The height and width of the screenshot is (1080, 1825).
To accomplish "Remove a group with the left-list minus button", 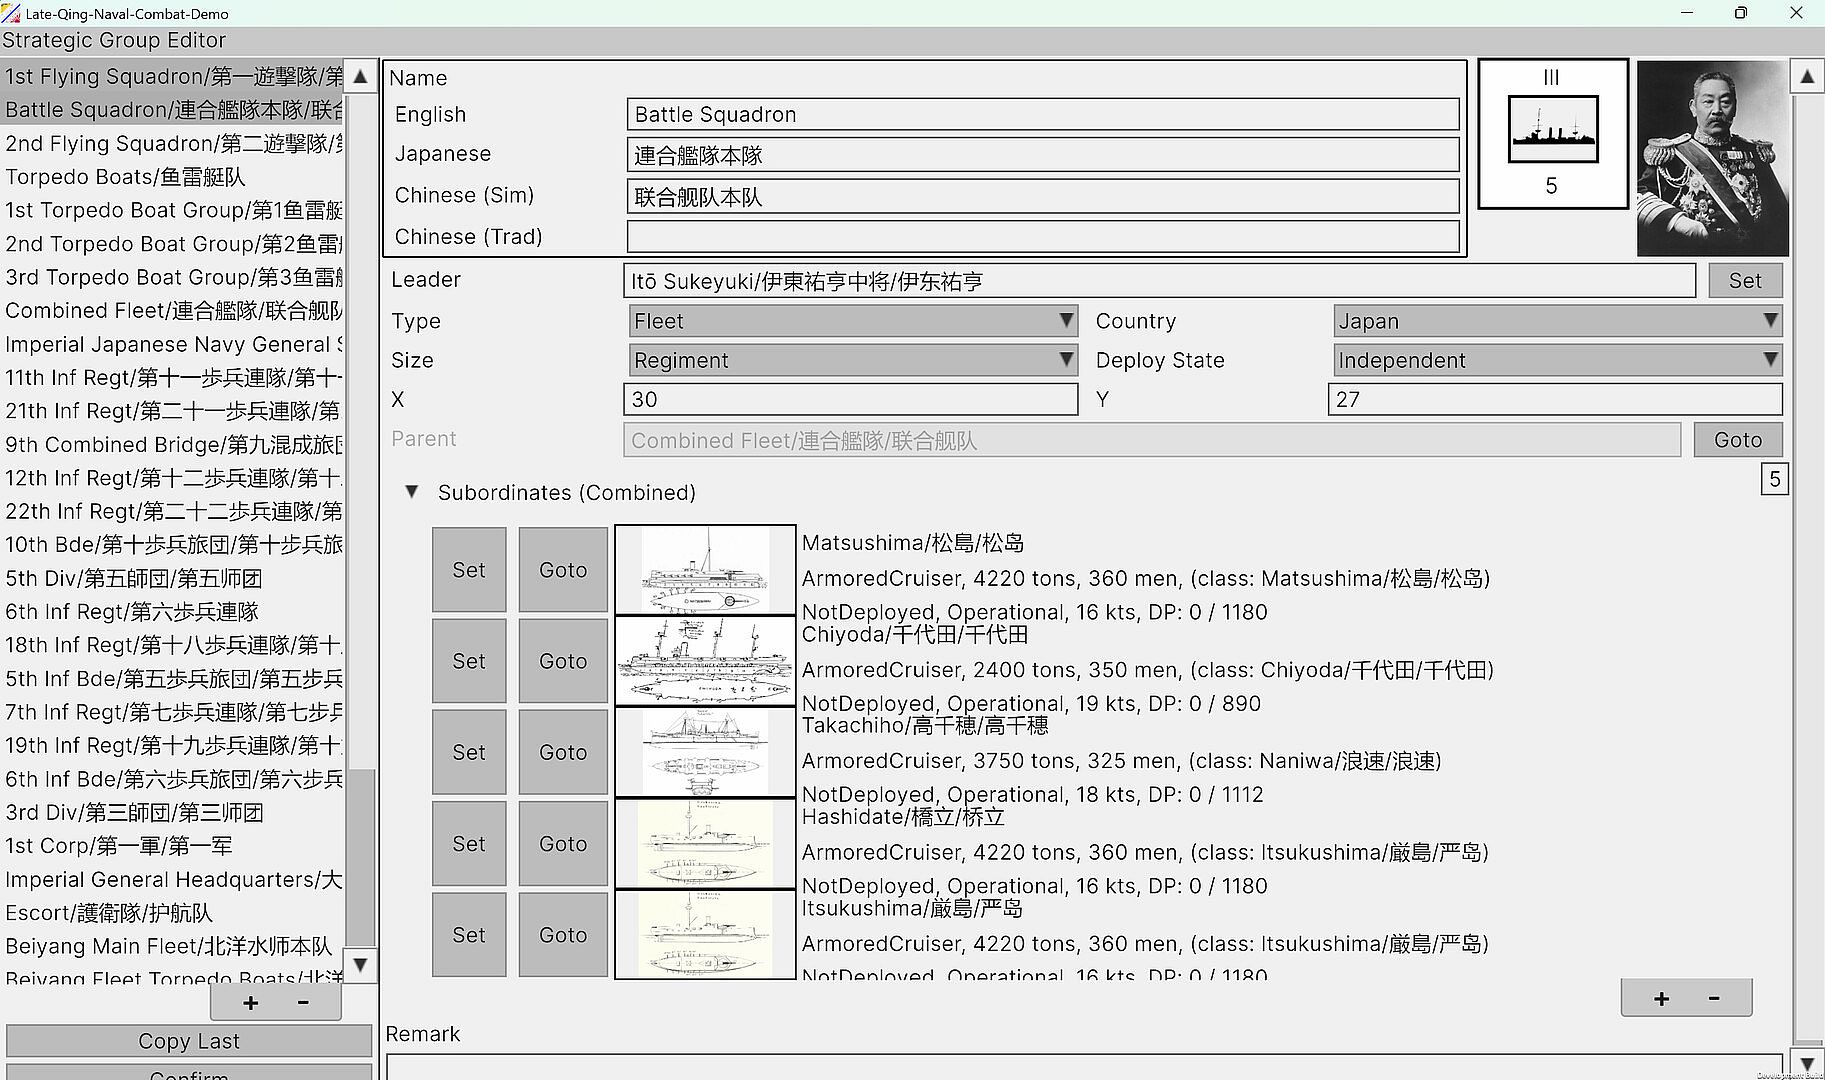I will [303, 1002].
